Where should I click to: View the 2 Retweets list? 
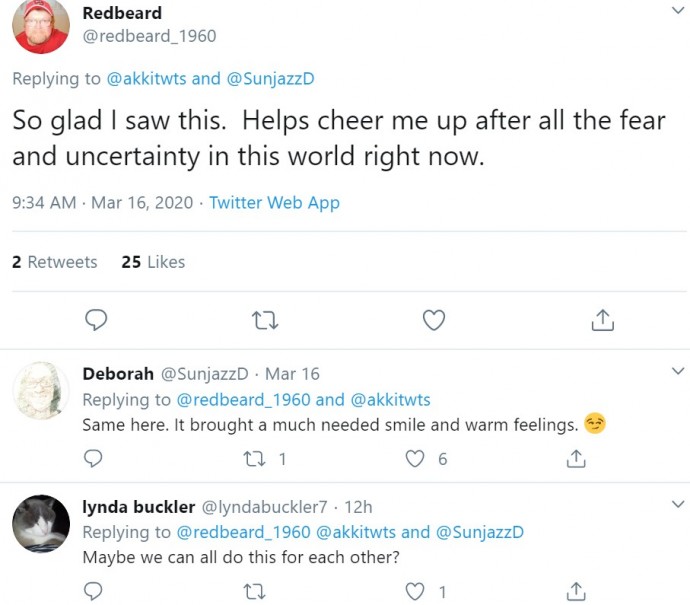55,262
